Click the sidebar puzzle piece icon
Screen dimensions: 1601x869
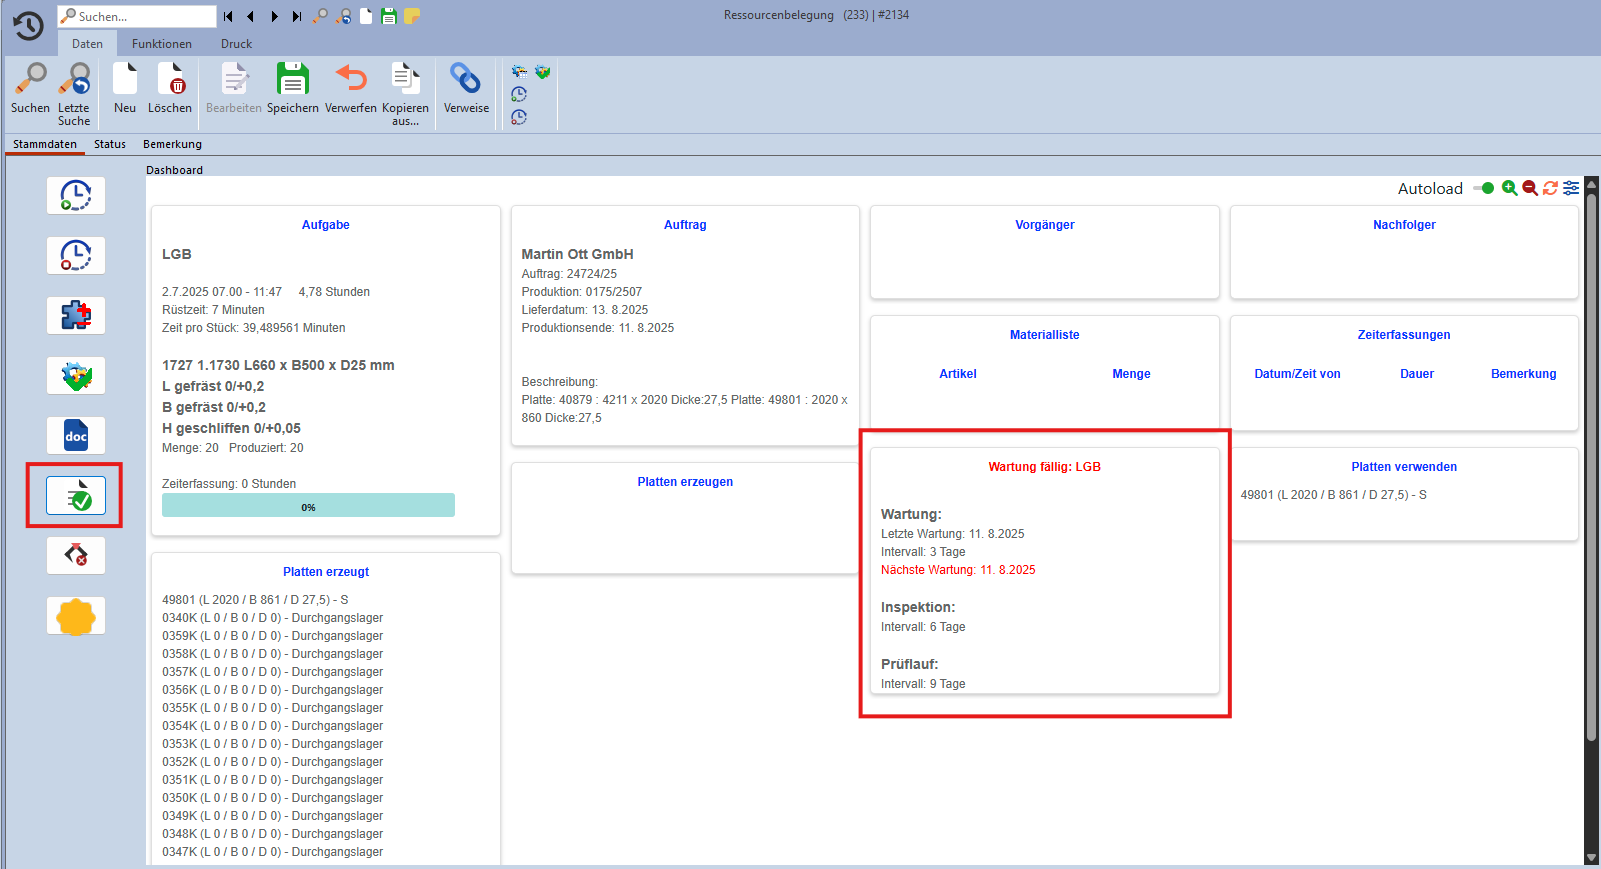pyautogui.click(x=76, y=316)
